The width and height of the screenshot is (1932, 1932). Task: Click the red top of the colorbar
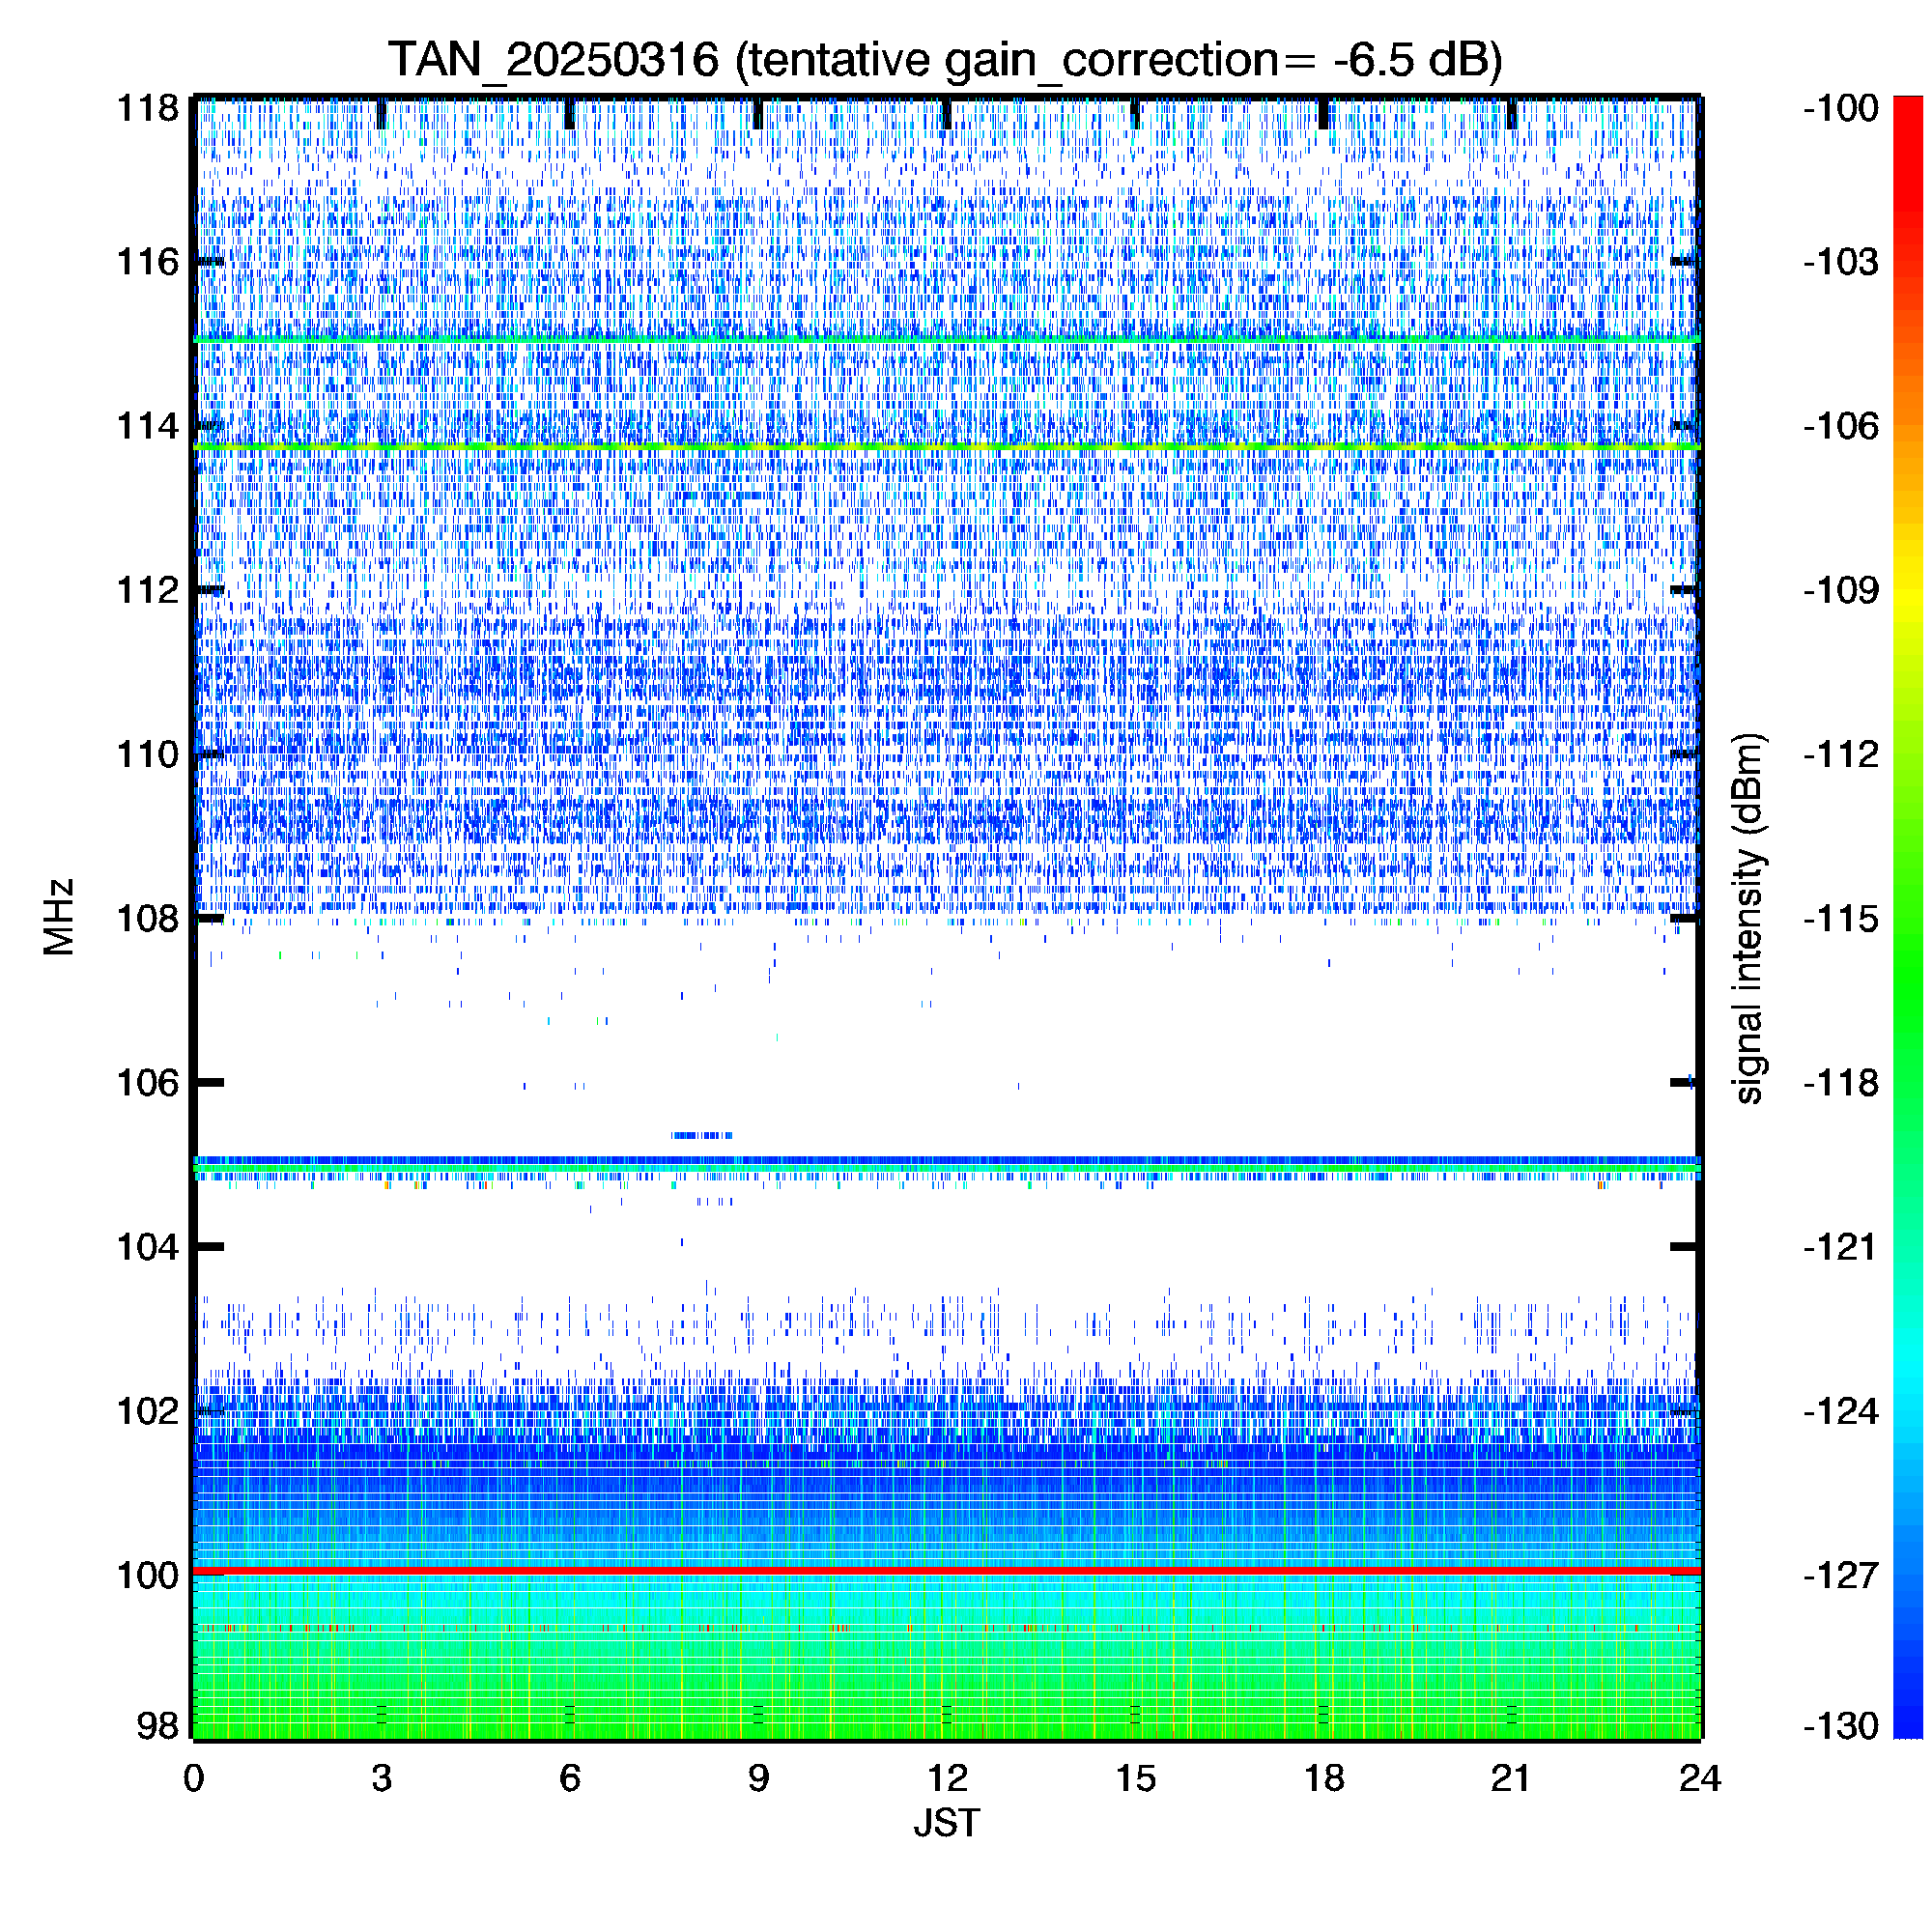point(1908,115)
